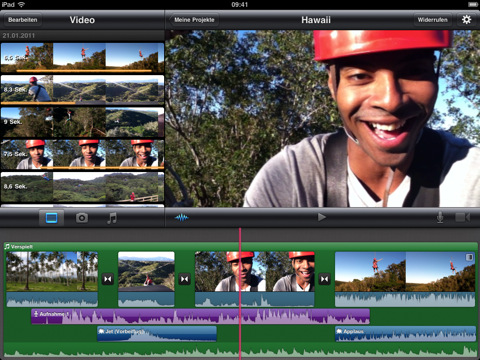Select the red helmet clip in timeline

(x=255, y=279)
